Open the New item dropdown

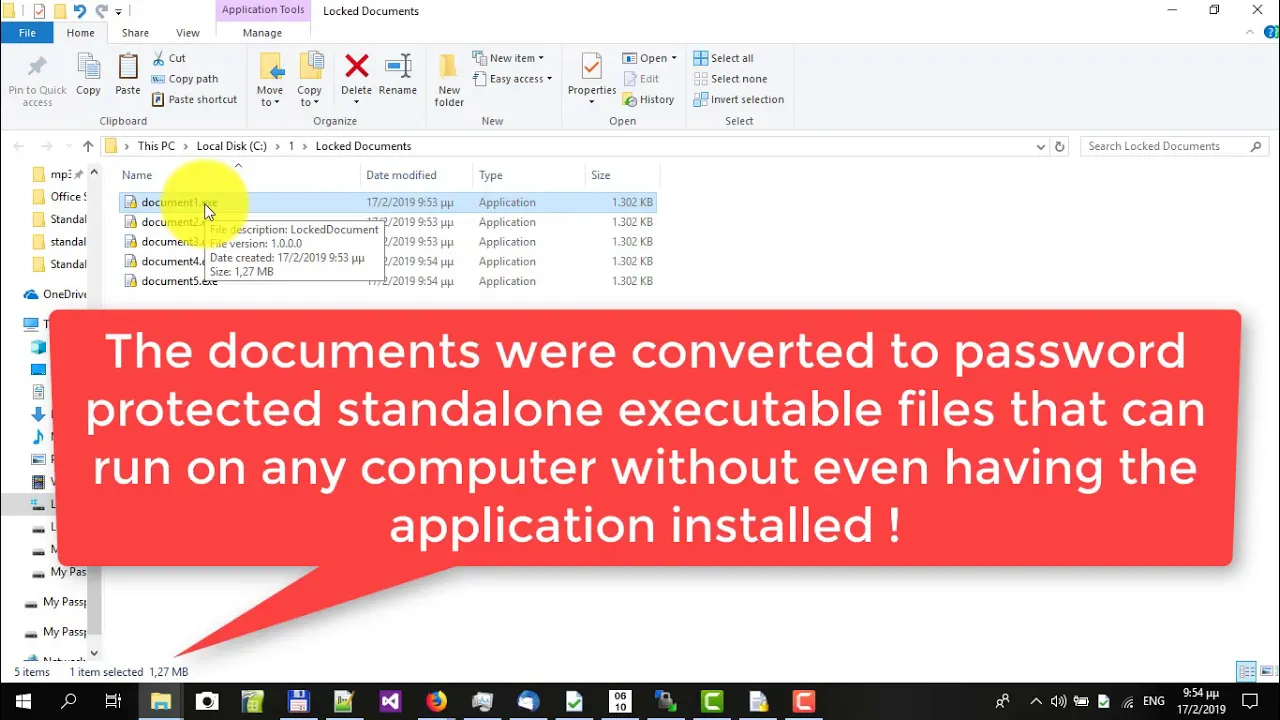[x=508, y=58]
